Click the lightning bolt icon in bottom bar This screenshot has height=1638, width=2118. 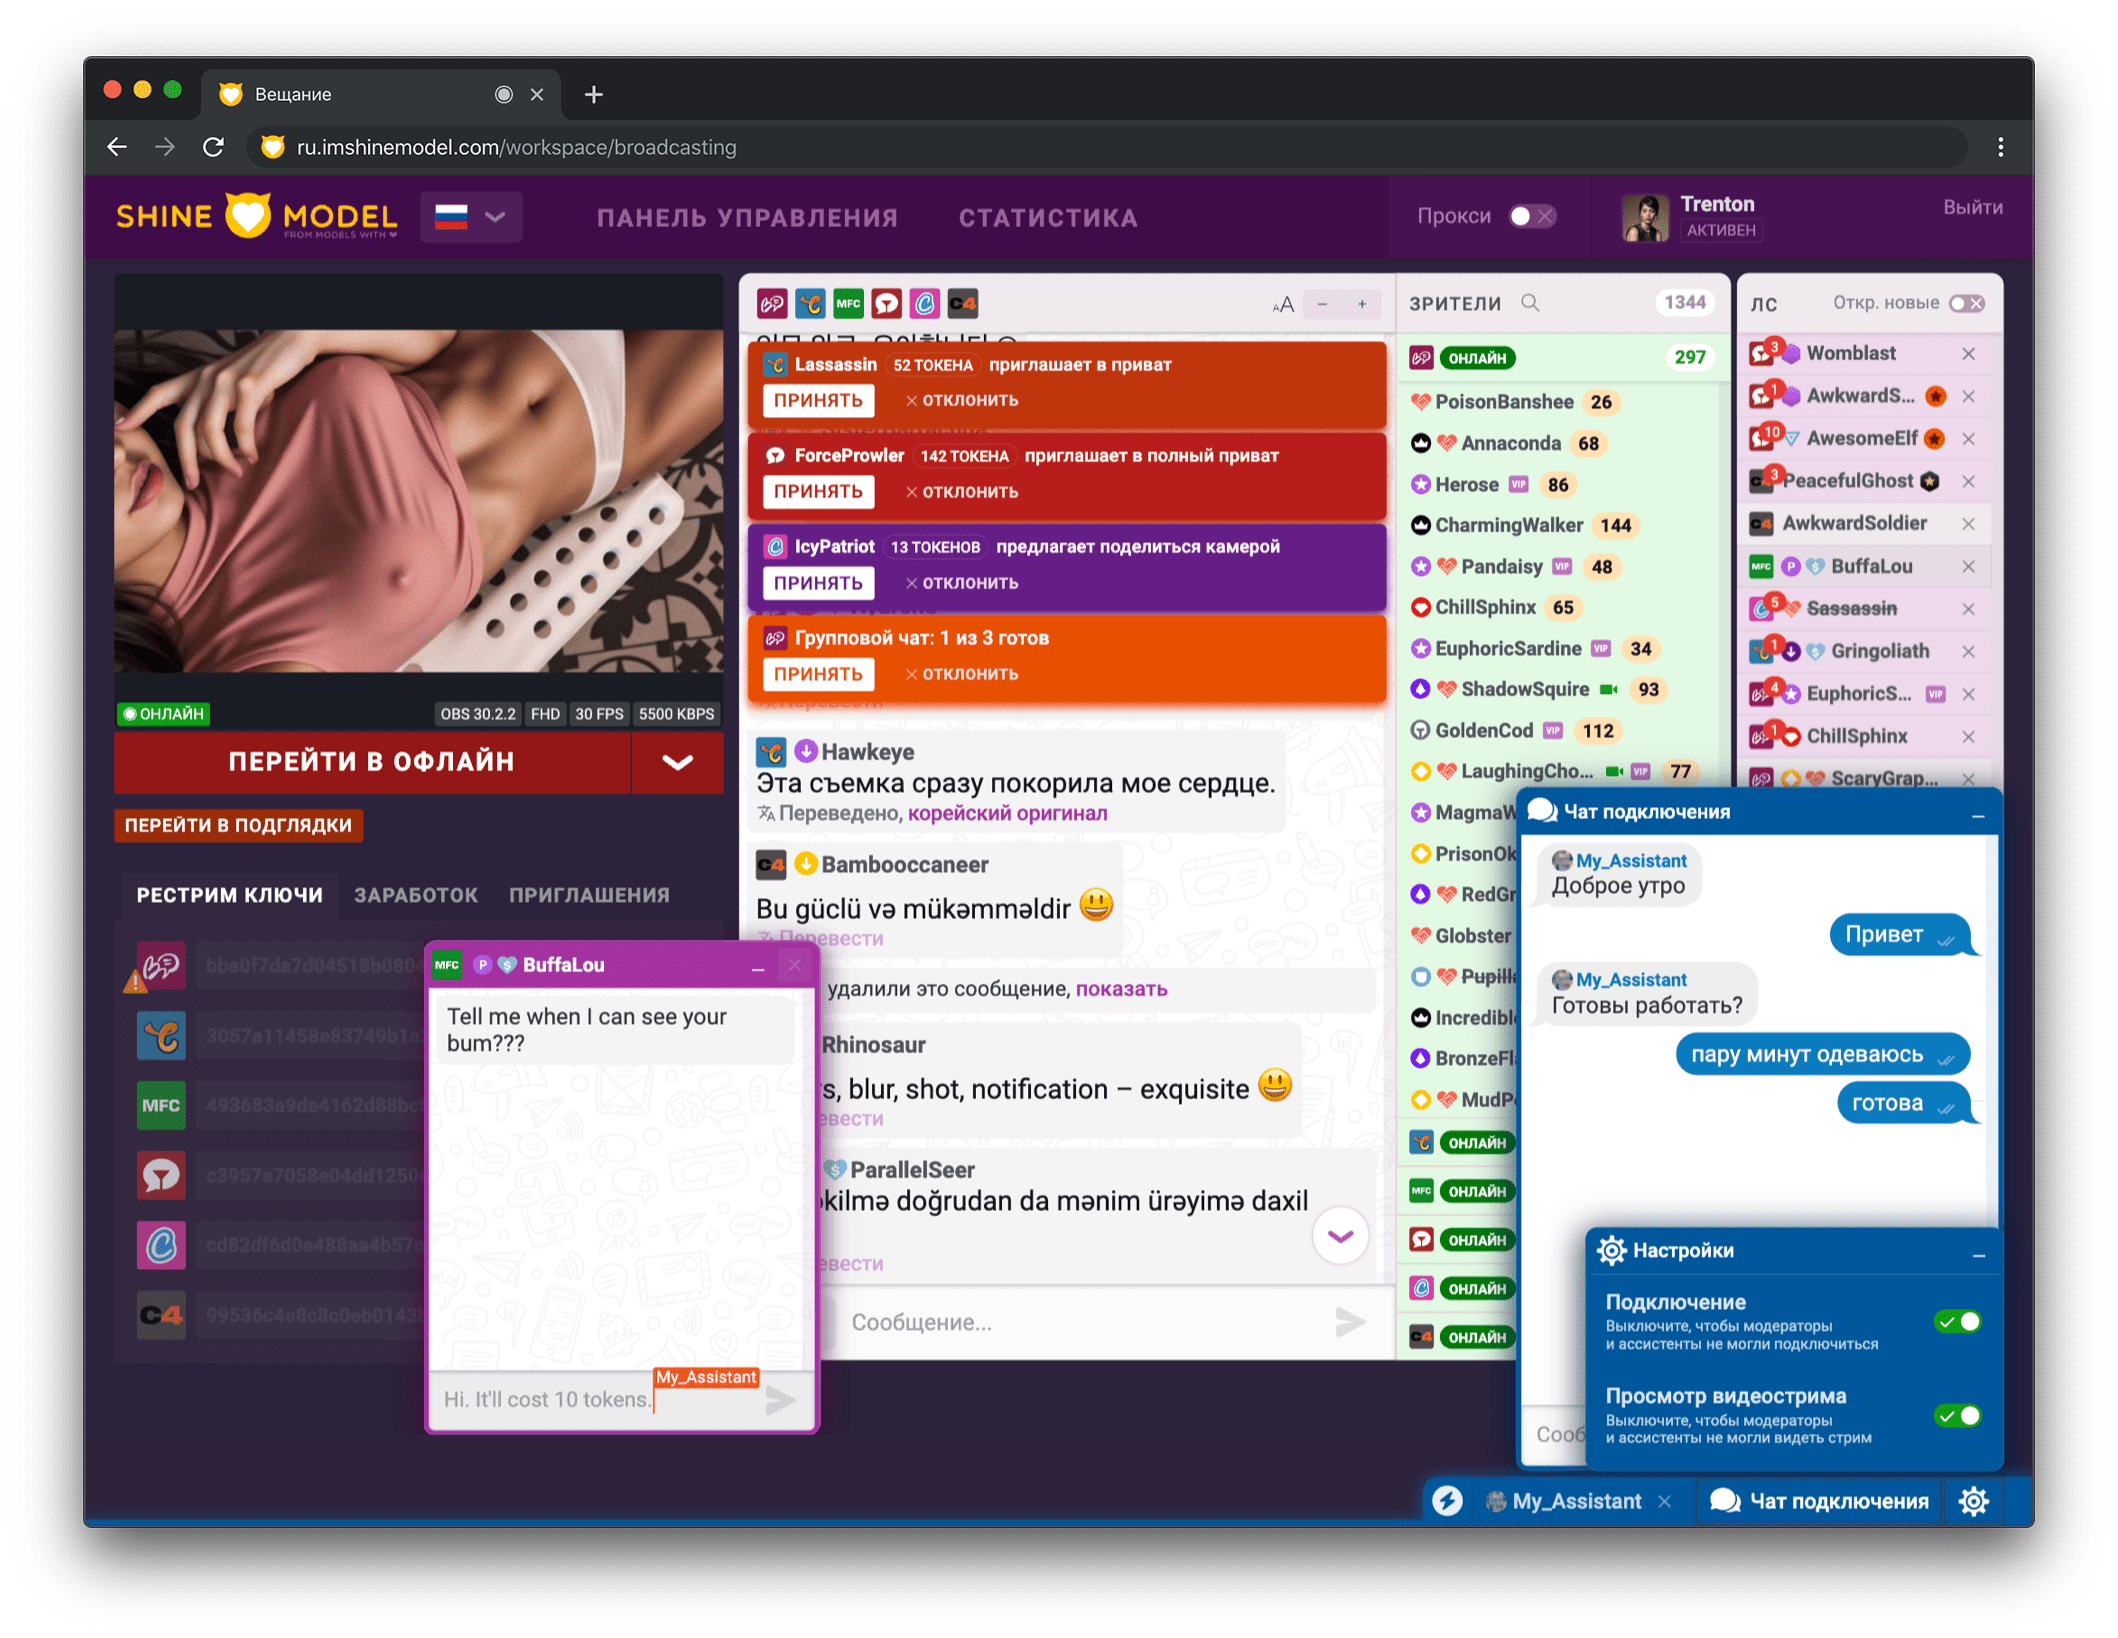(x=1447, y=1501)
